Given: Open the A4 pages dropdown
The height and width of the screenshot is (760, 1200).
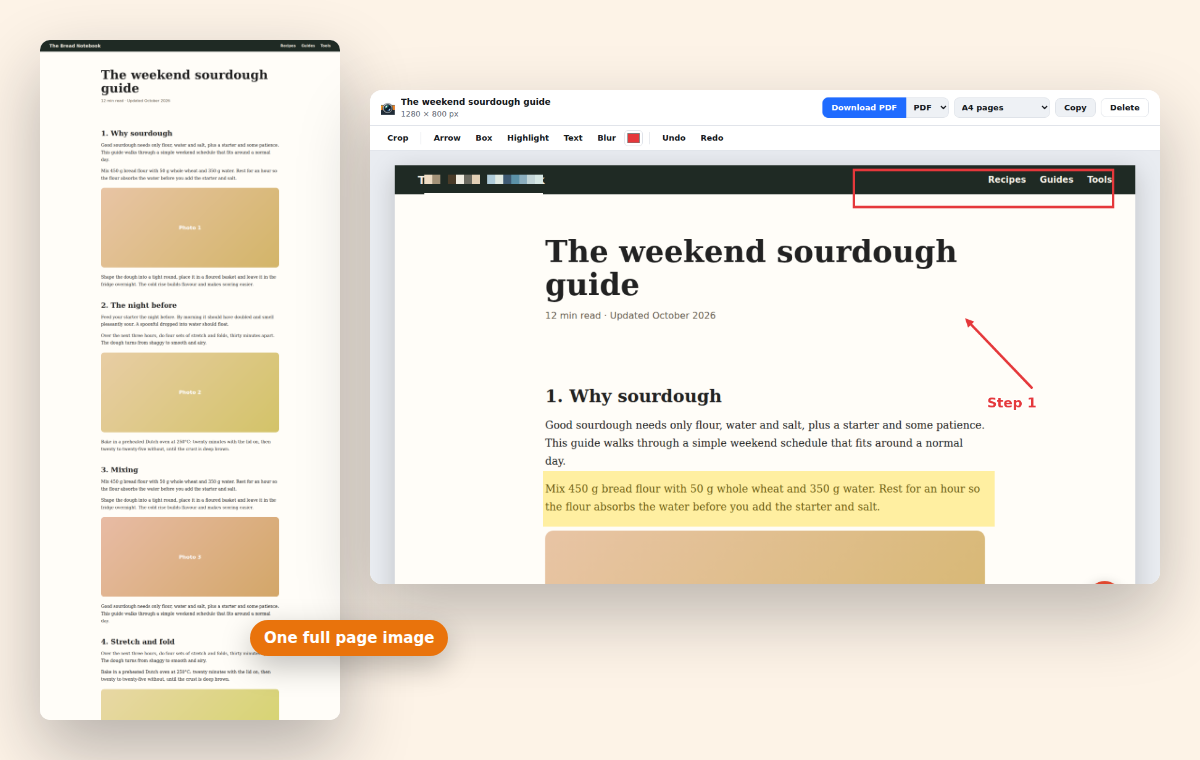Looking at the screenshot, I should coord(1002,108).
